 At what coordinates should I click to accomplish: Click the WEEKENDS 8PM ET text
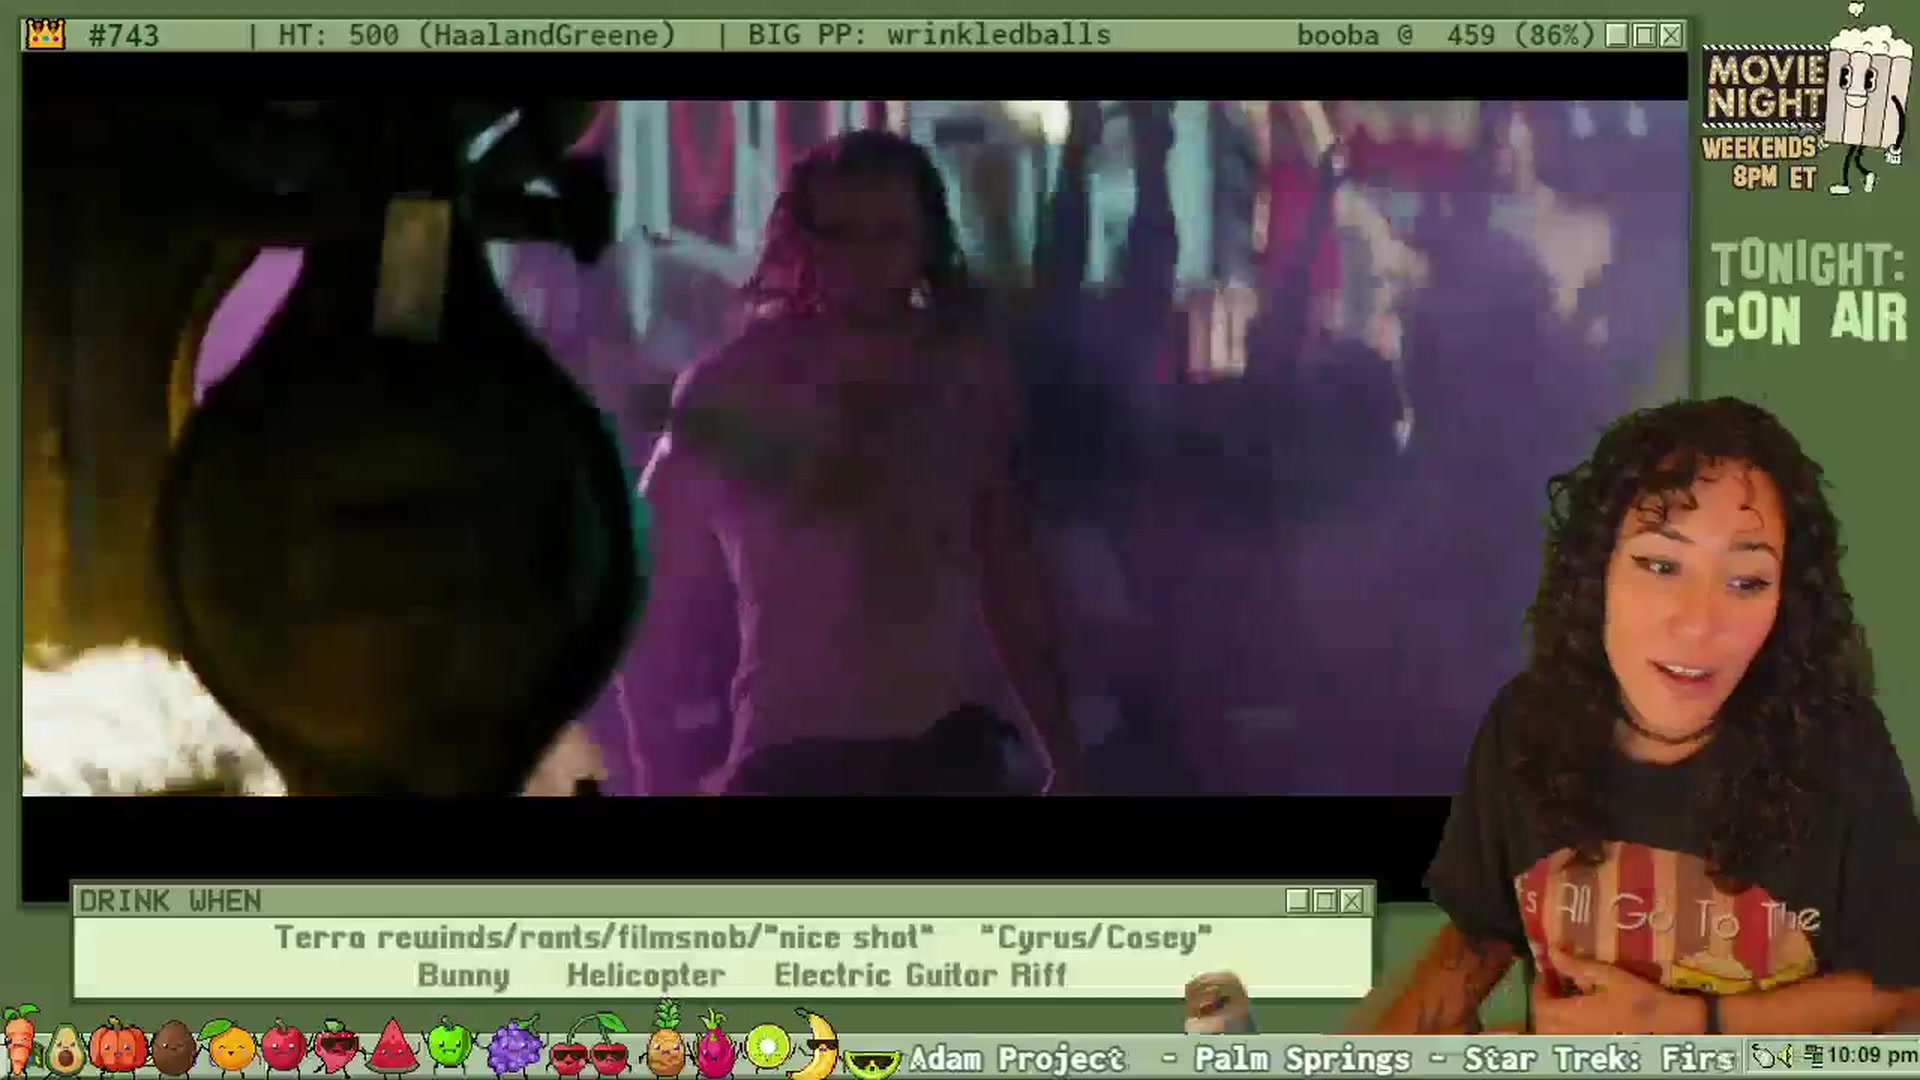pos(1760,163)
